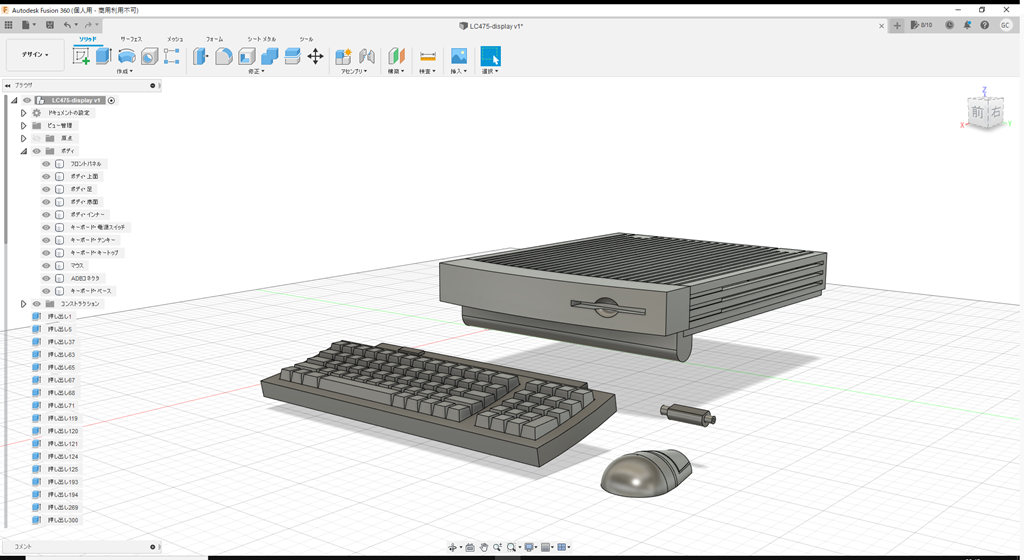Viewport: 1024px width, 560px height.
Task: Select the Revolve tool icon
Action: (x=127, y=57)
